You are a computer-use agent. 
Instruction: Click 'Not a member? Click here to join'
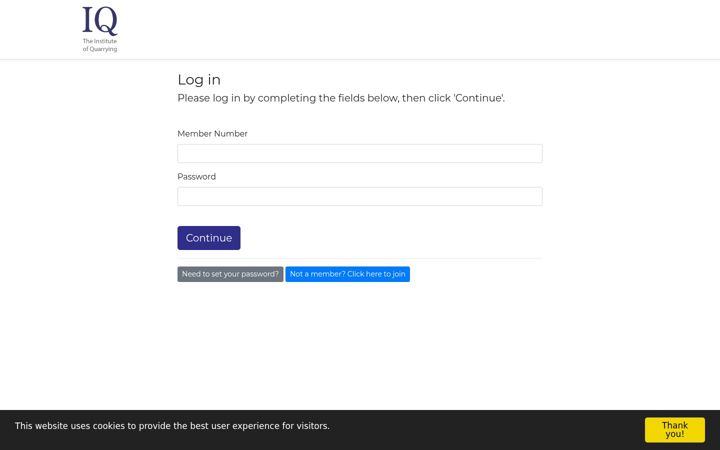(347, 274)
